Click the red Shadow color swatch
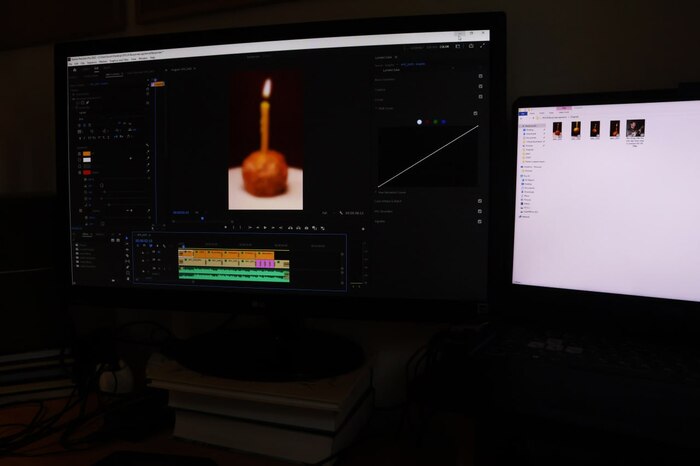 (x=87, y=173)
